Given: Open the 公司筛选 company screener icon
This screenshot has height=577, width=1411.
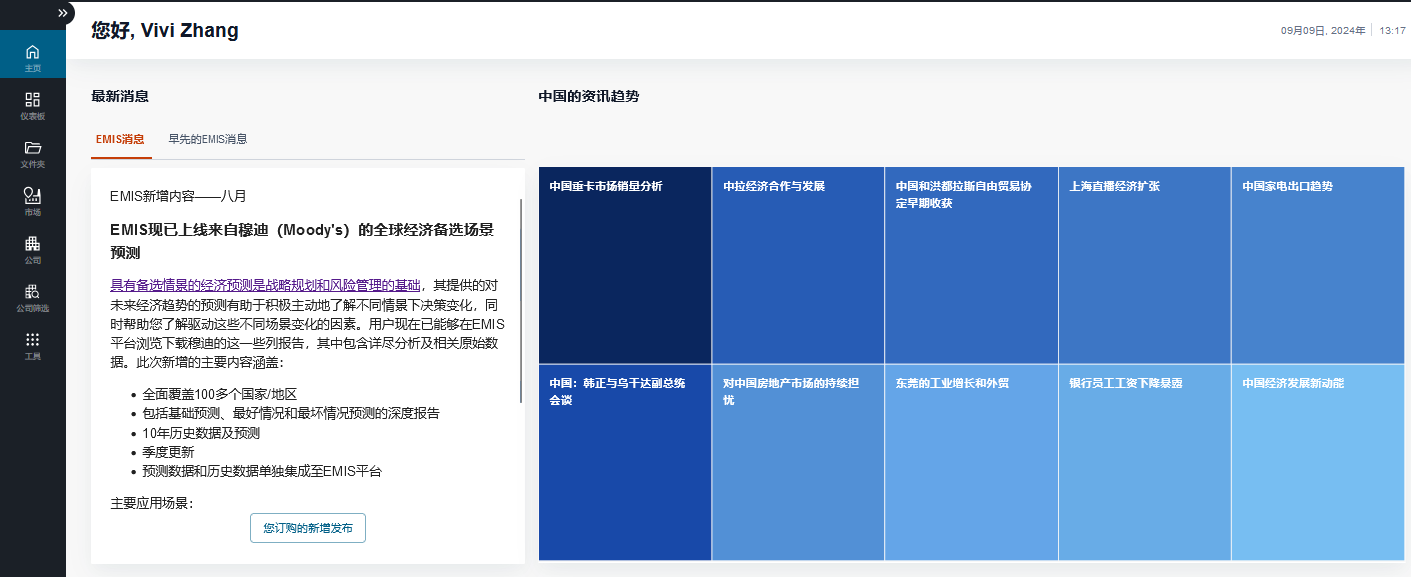Looking at the screenshot, I should coord(33,297).
